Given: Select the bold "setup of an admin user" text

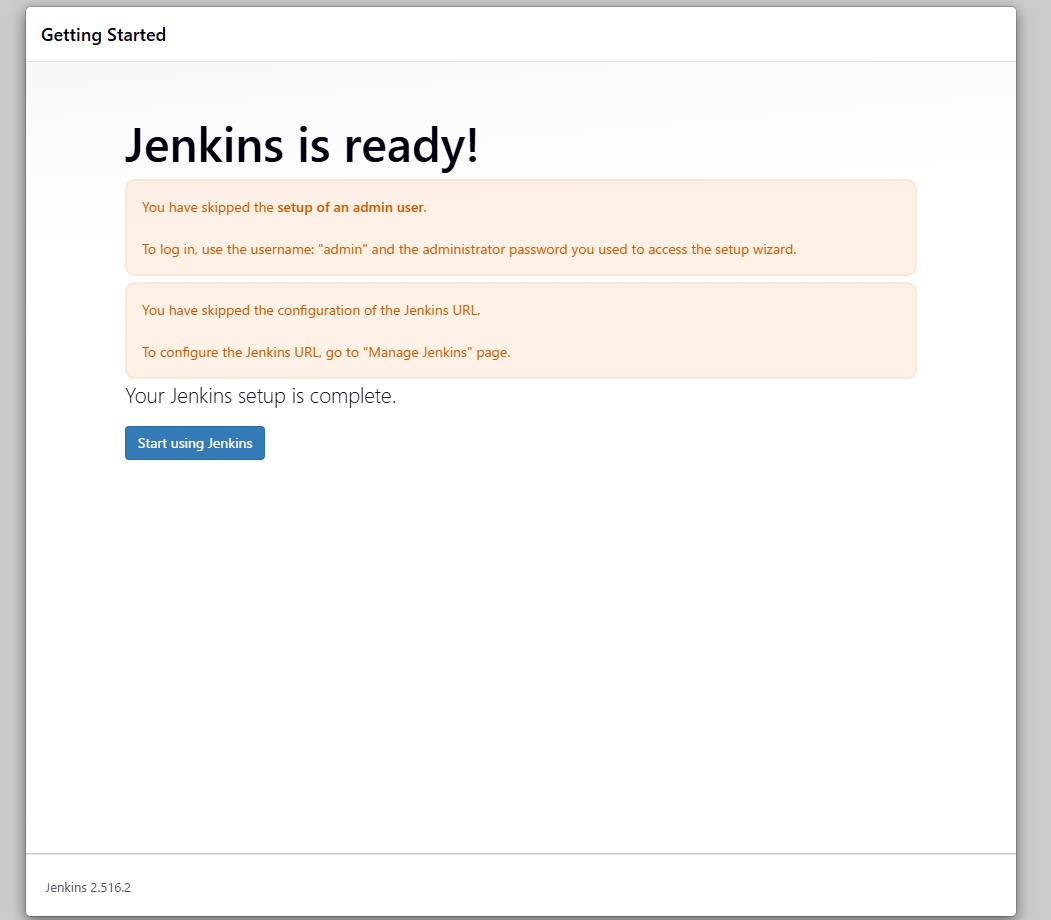Looking at the screenshot, I should [350, 208].
